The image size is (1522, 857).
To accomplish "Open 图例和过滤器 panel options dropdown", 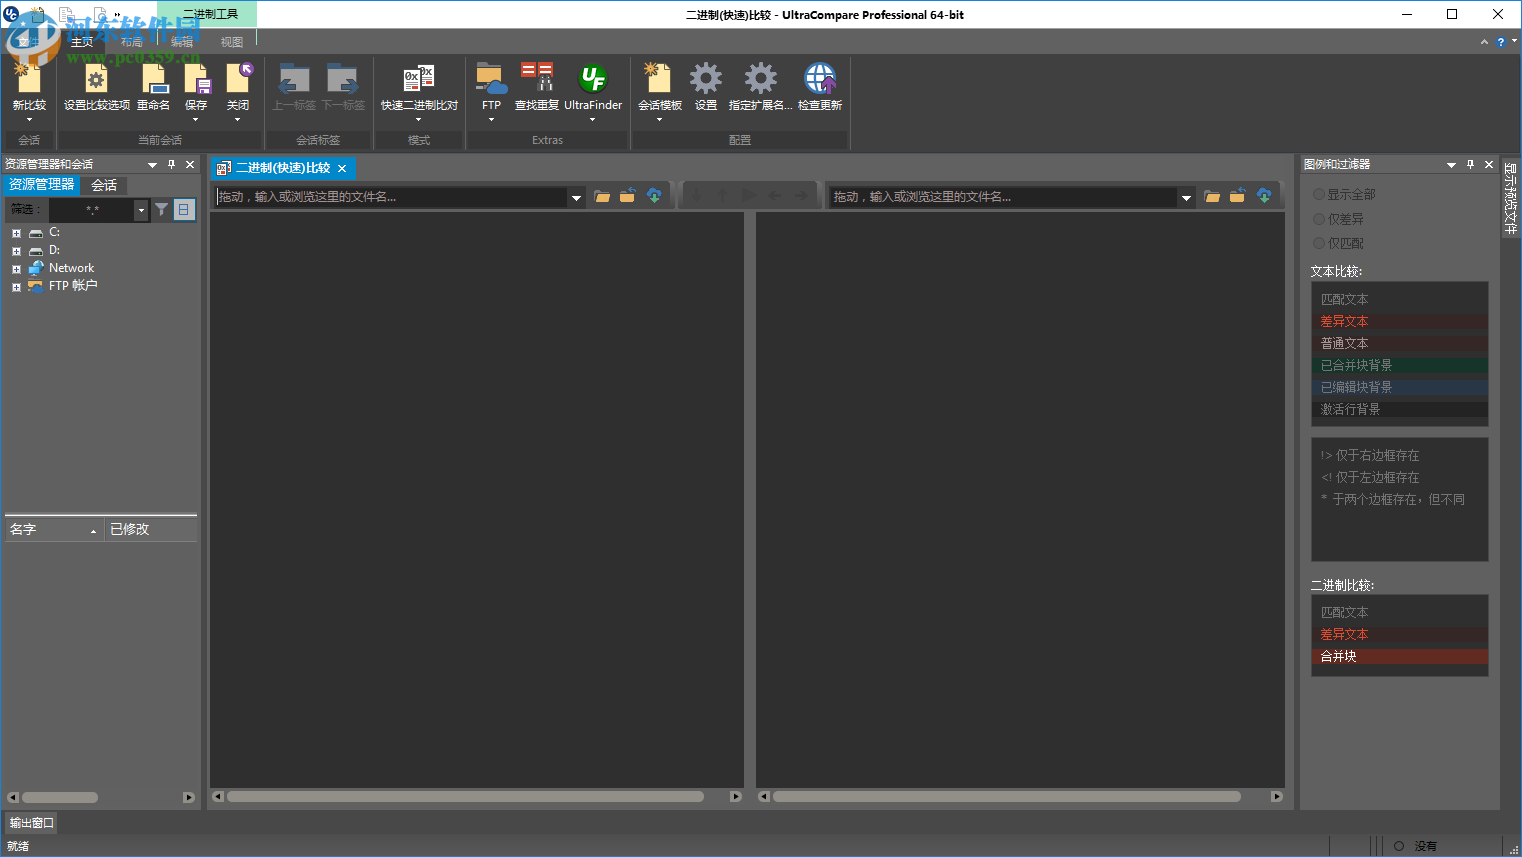I will click(x=1451, y=165).
